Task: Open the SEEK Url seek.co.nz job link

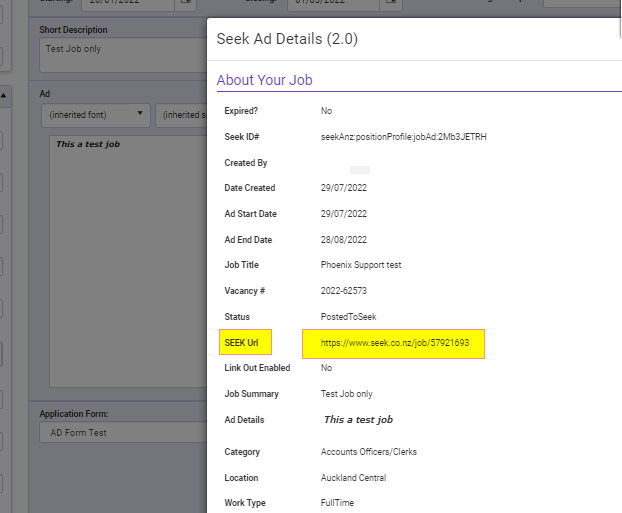Action: click(395, 343)
